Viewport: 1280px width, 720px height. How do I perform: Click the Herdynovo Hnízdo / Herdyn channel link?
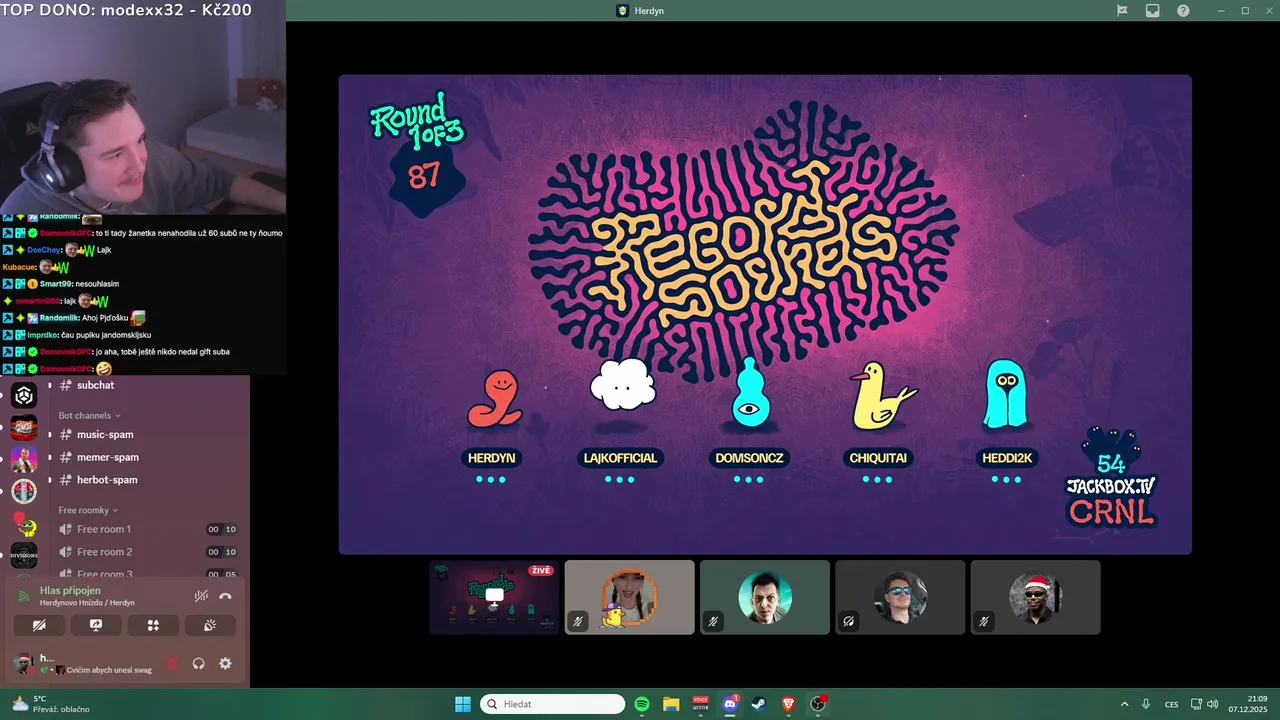click(x=87, y=603)
